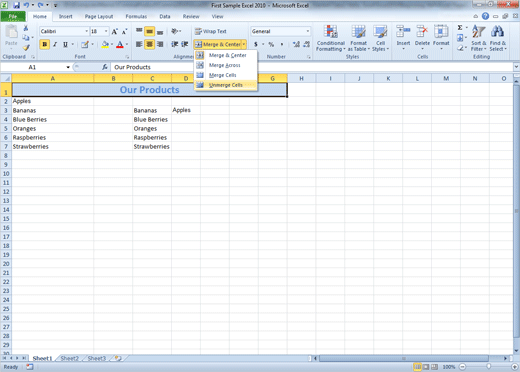Click the horizontal scrollbar
This screenshot has width=520, height=372.
coord(404,358)
